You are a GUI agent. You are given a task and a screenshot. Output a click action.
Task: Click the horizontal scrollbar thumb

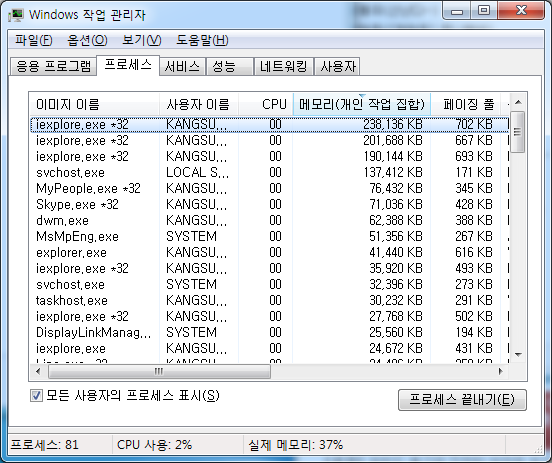[159, 371]
